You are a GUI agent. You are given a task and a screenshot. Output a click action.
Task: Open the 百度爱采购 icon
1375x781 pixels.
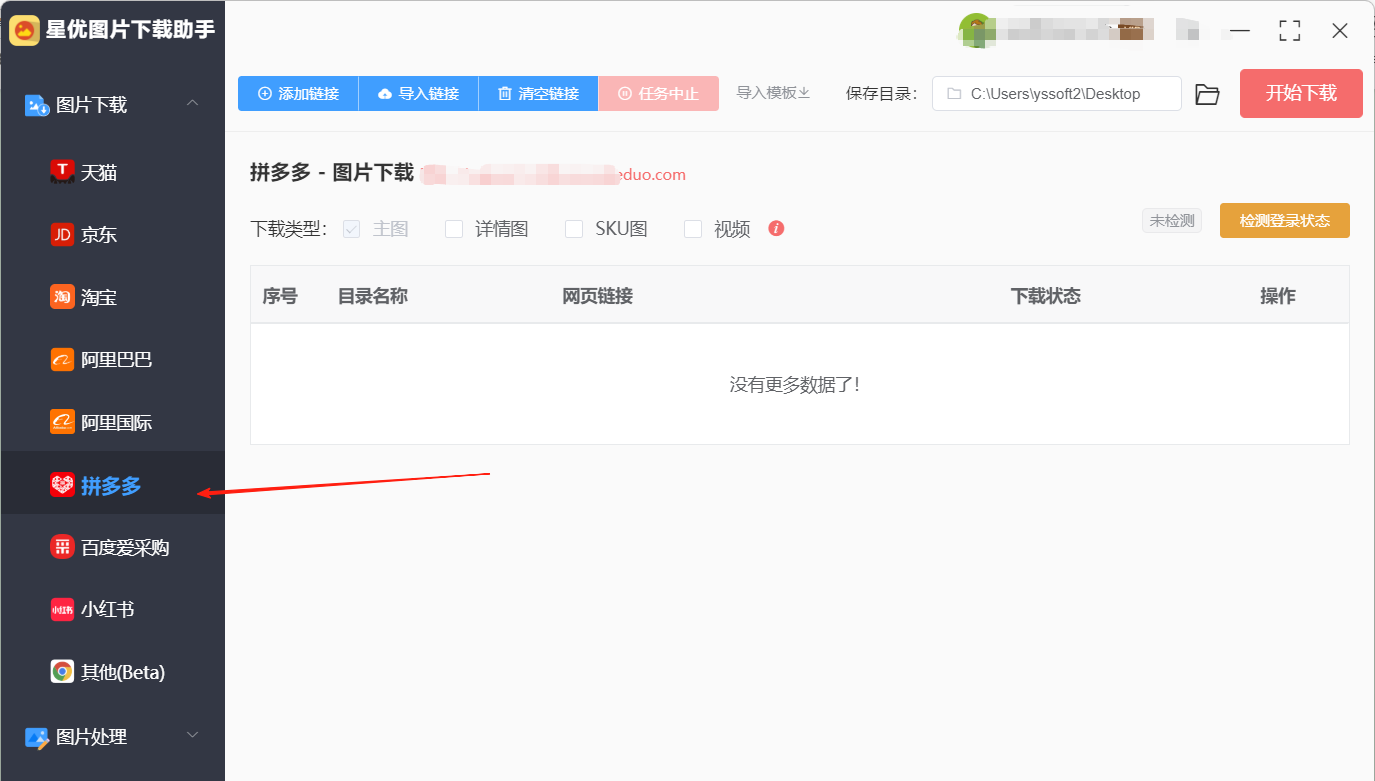coord(62,547)
